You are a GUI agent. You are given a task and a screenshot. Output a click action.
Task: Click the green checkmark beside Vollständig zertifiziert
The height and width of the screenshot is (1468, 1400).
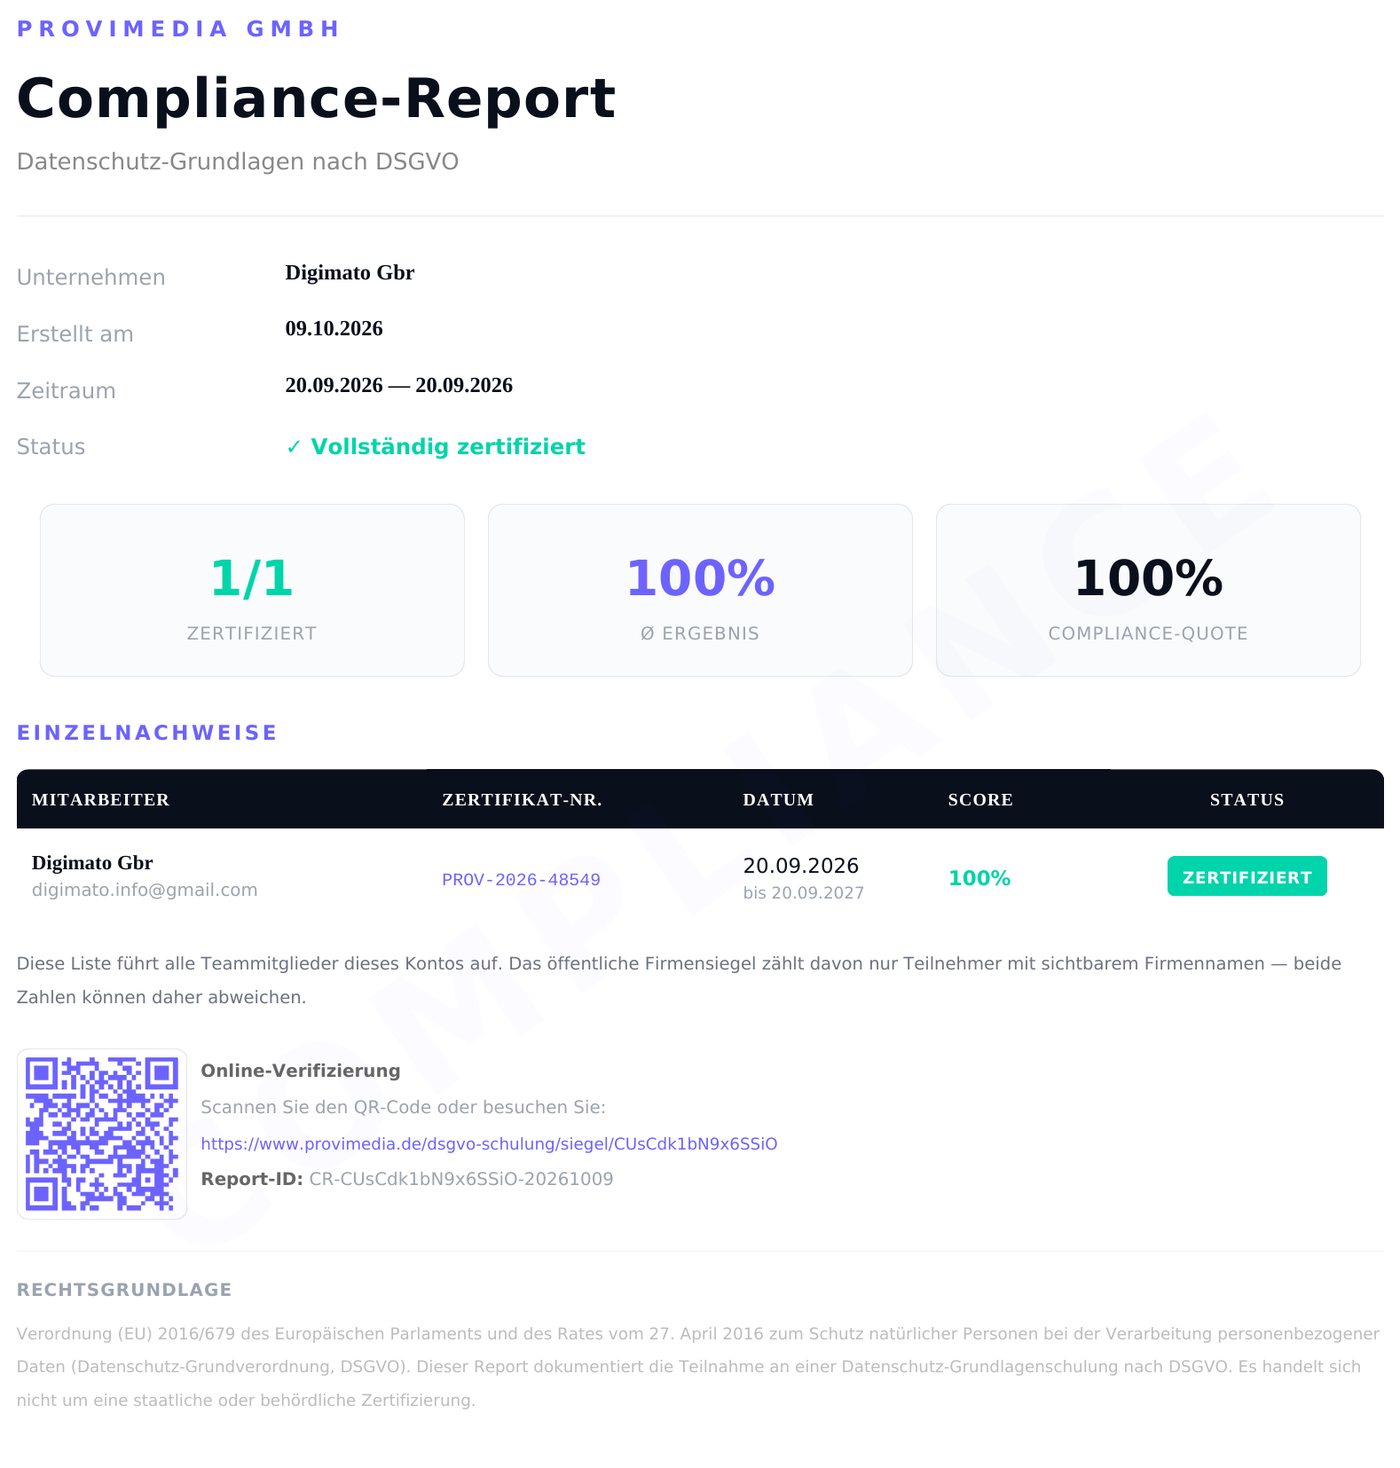coord(293,447)
